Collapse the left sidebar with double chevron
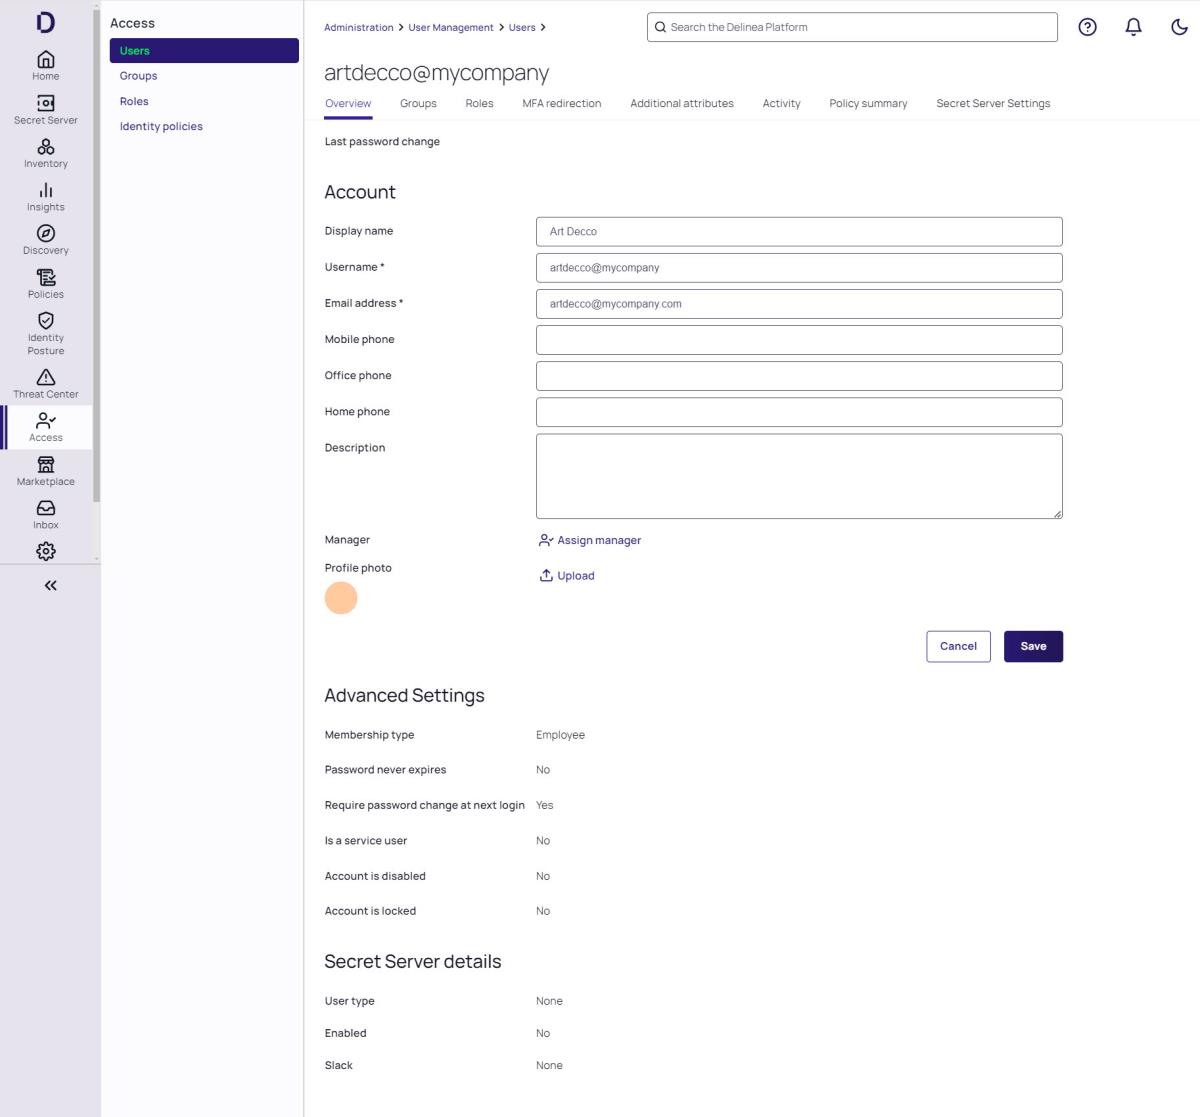This screenshot has height=1117, width=1200. point(50,586)
